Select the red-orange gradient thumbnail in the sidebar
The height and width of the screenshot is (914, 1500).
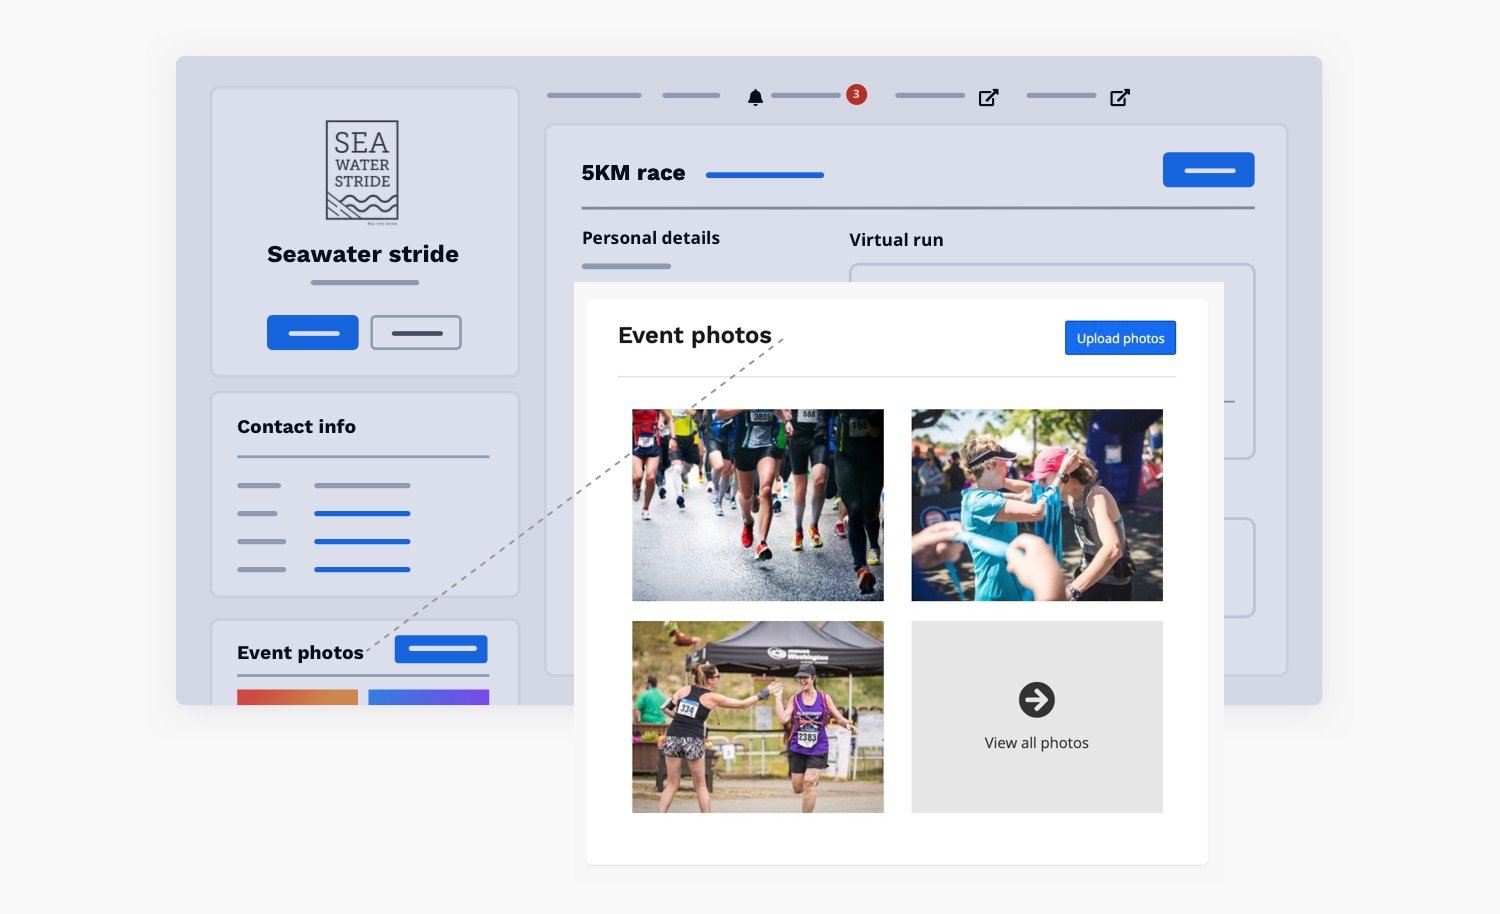pos(297,697)
